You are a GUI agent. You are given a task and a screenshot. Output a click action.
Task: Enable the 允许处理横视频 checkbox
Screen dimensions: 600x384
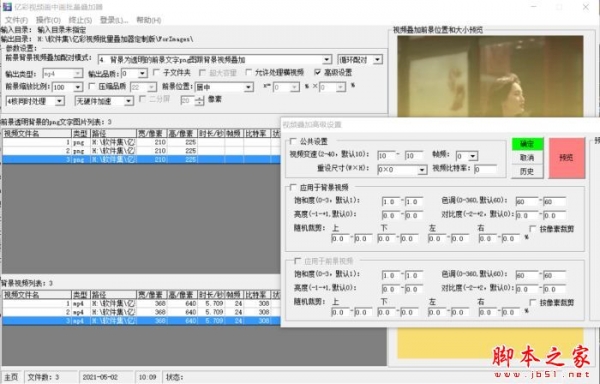tap(249, 72)
